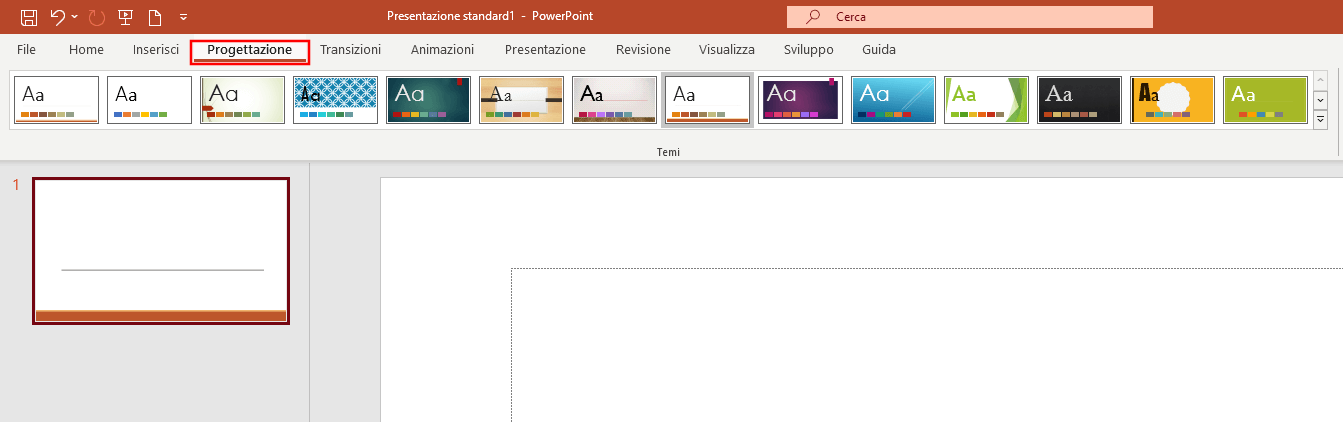This screenshot has height=422, width=1343.
Task: Expand the full Temi themes gallery
Action: click(1320, 119)
